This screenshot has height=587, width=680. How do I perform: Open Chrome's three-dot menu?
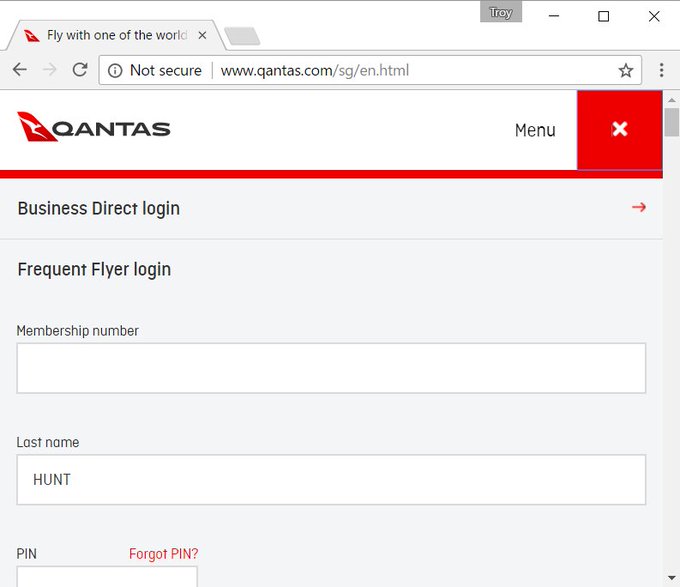click(x=661, y=70)
